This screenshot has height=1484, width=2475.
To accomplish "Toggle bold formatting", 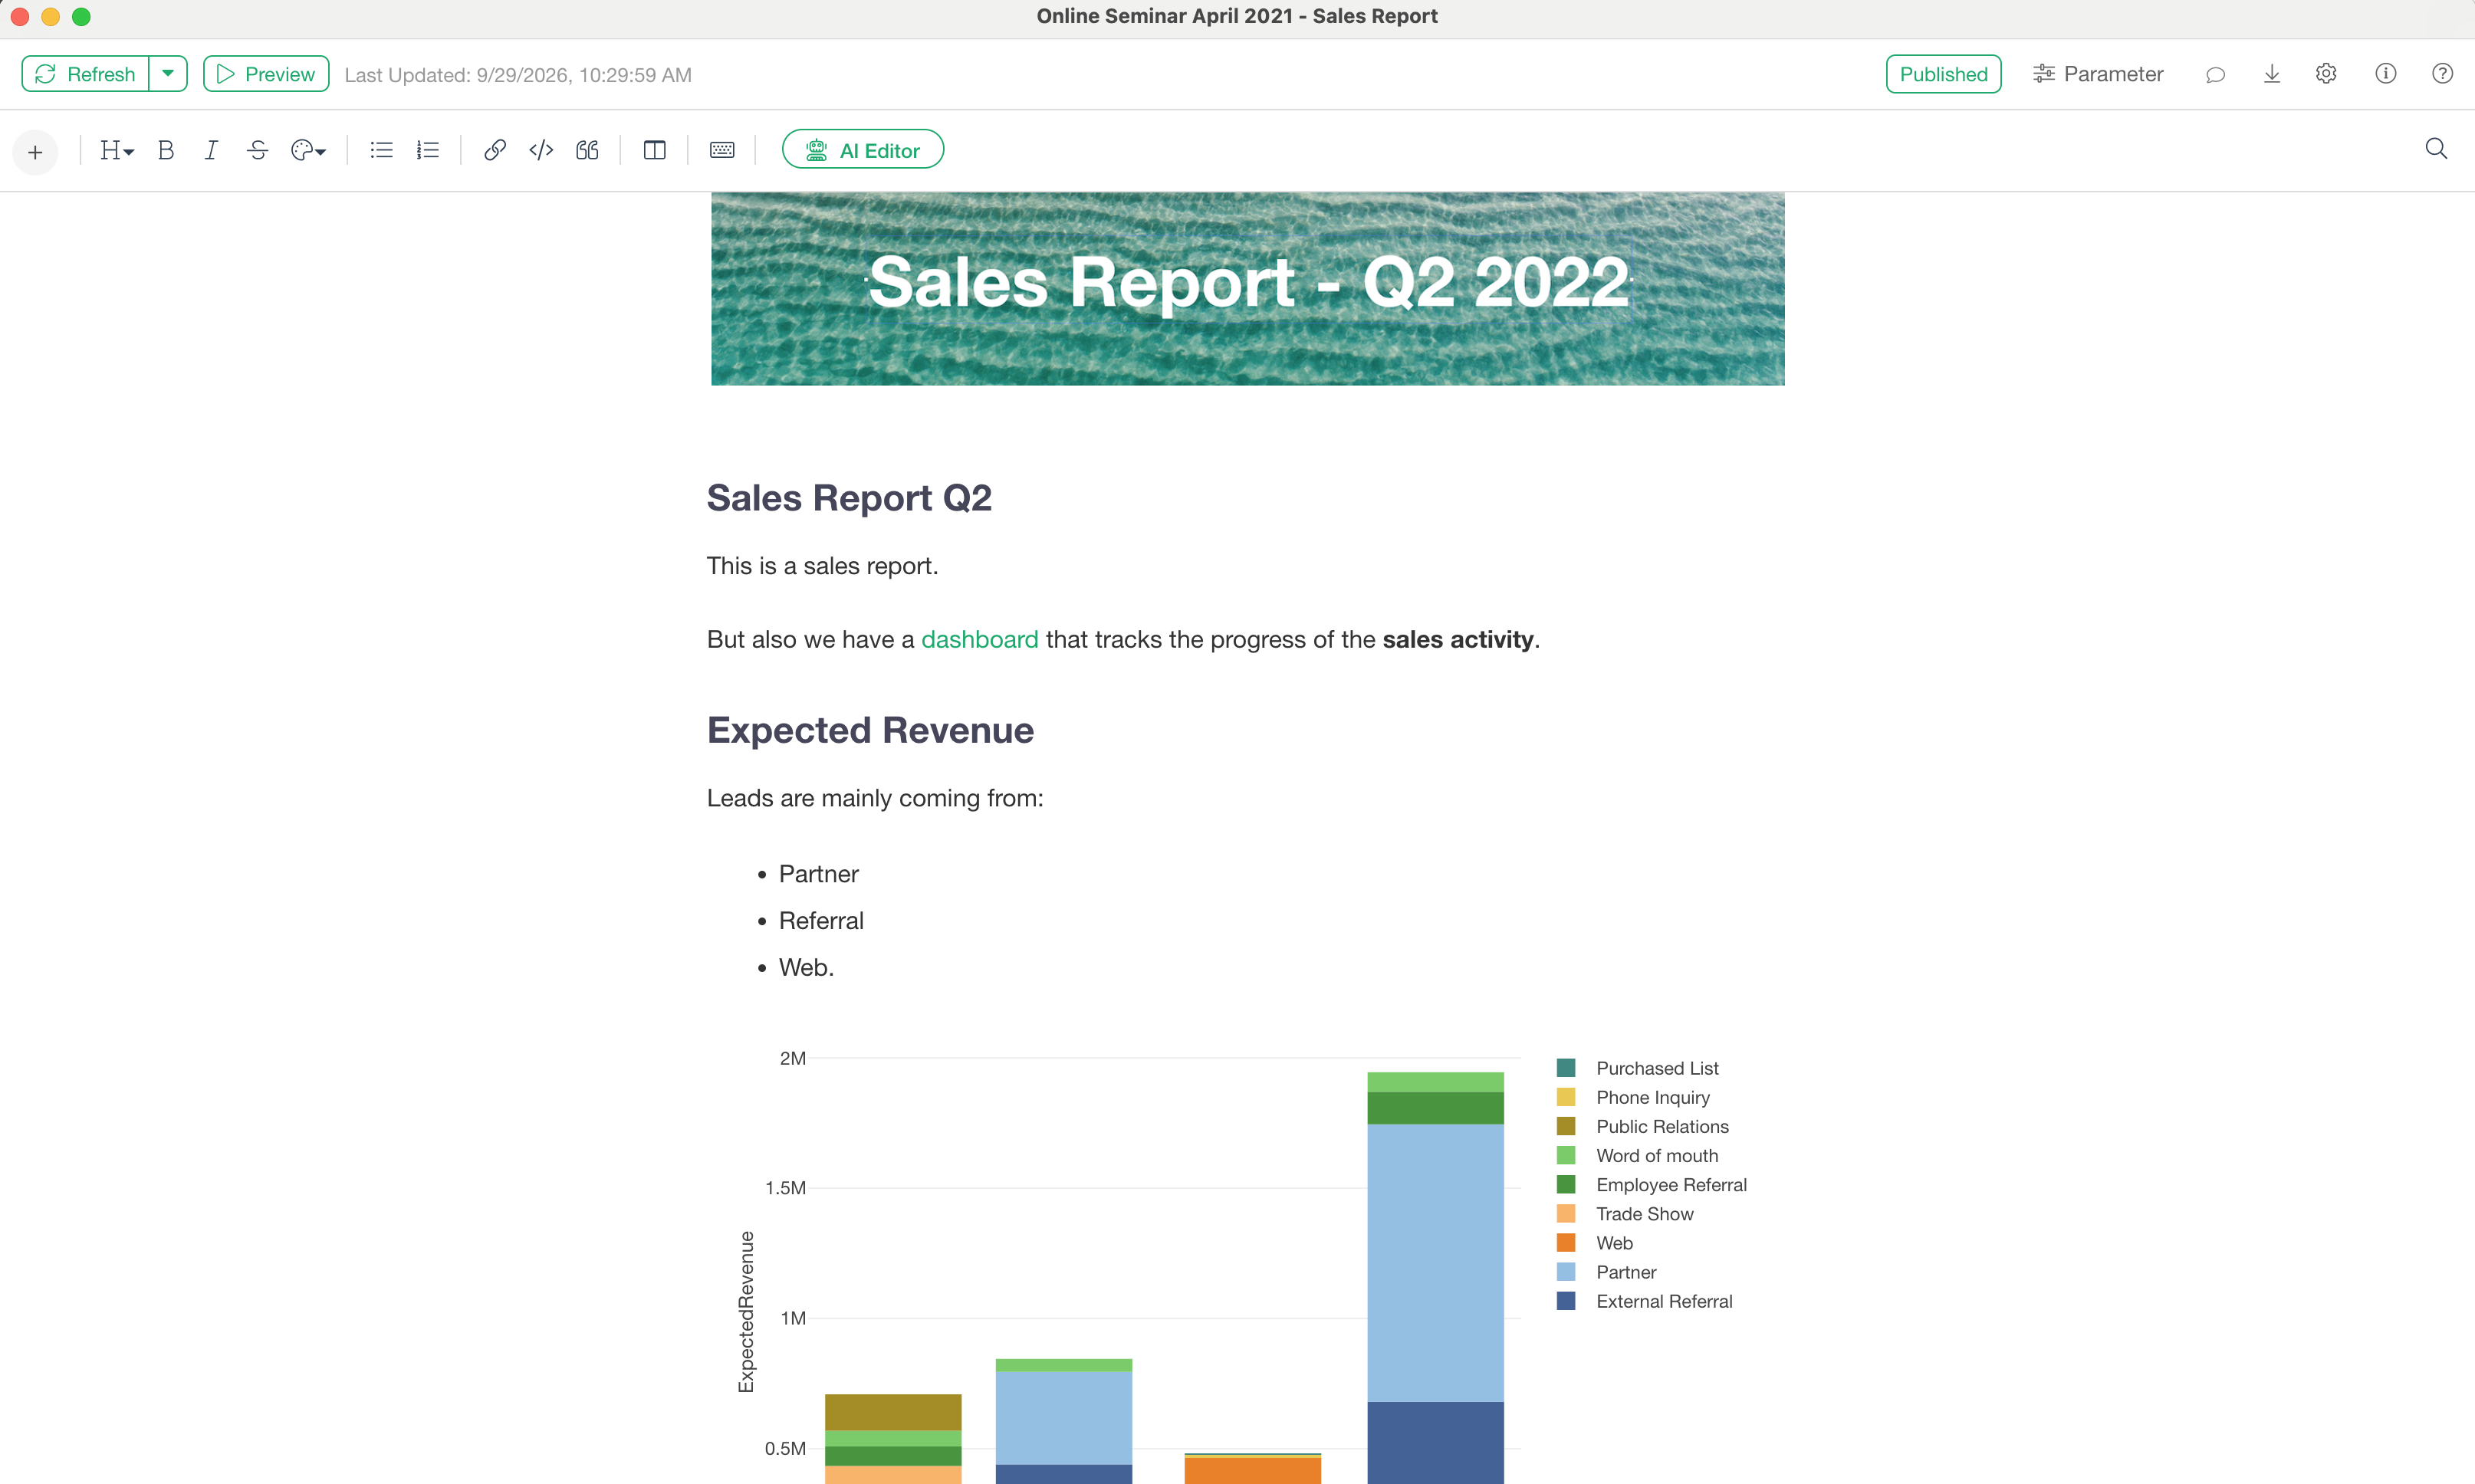I will [x=166, y=150].
